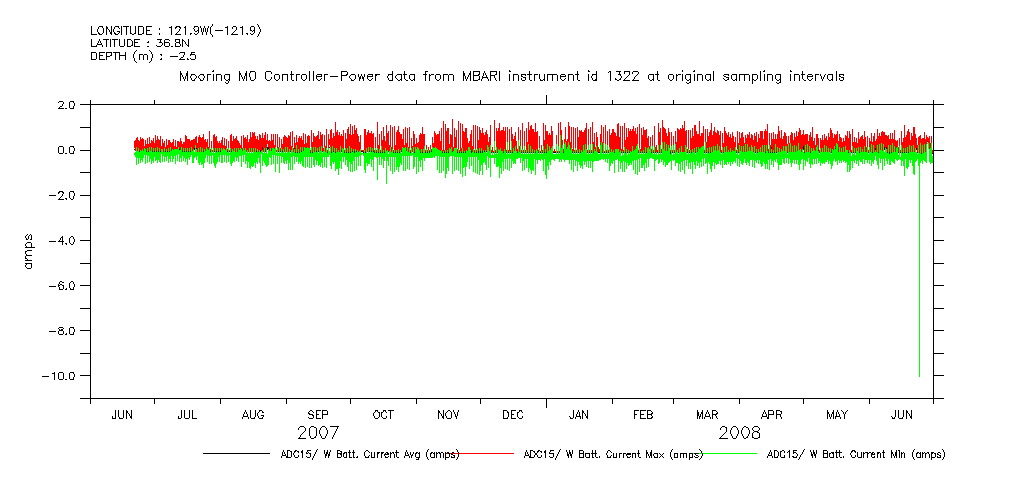Click the 2007 year label

pos(318,433)
